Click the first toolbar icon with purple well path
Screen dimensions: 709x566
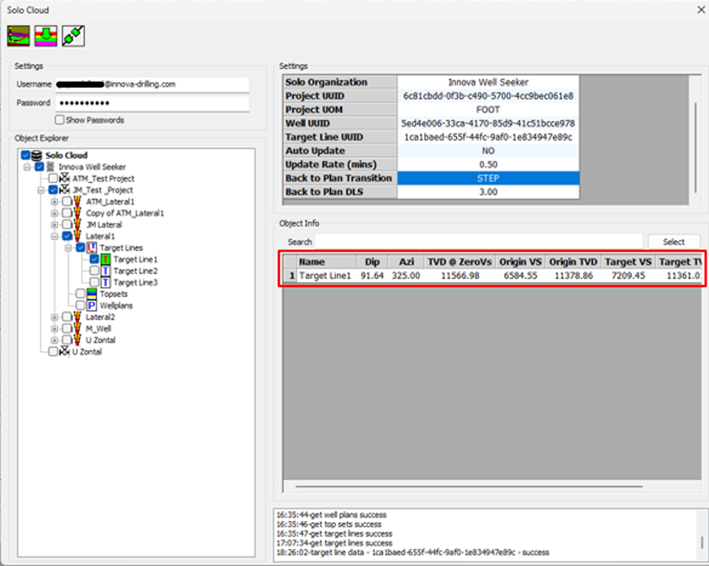tap(18, 35)
